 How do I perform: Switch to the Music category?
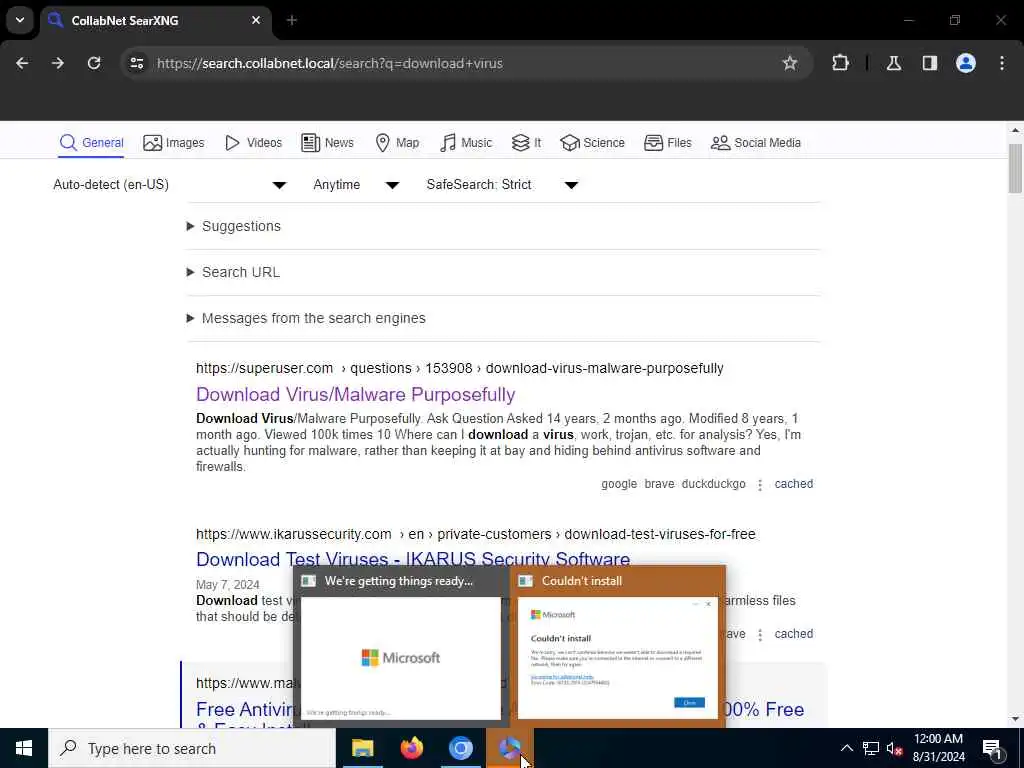tap(466, 142)
